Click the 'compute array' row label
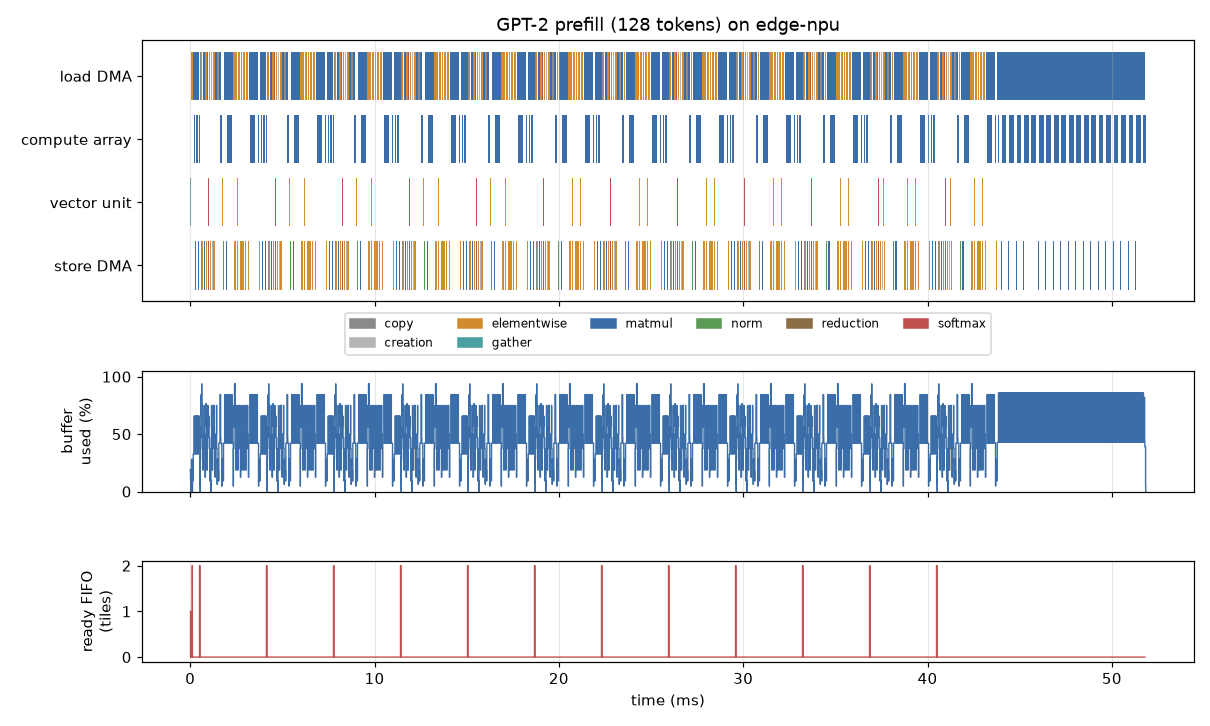Image resolution: width=1210 pixels, height=726 pixels. tap(76, 140)
